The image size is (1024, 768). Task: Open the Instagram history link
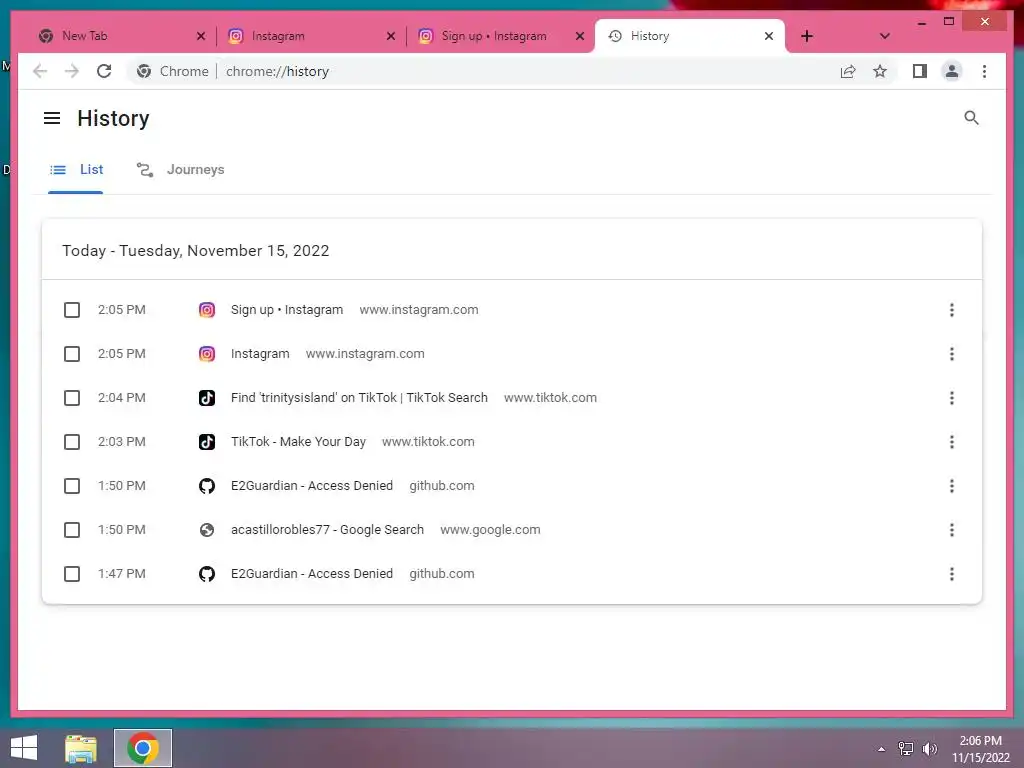(x=260, y=354)
